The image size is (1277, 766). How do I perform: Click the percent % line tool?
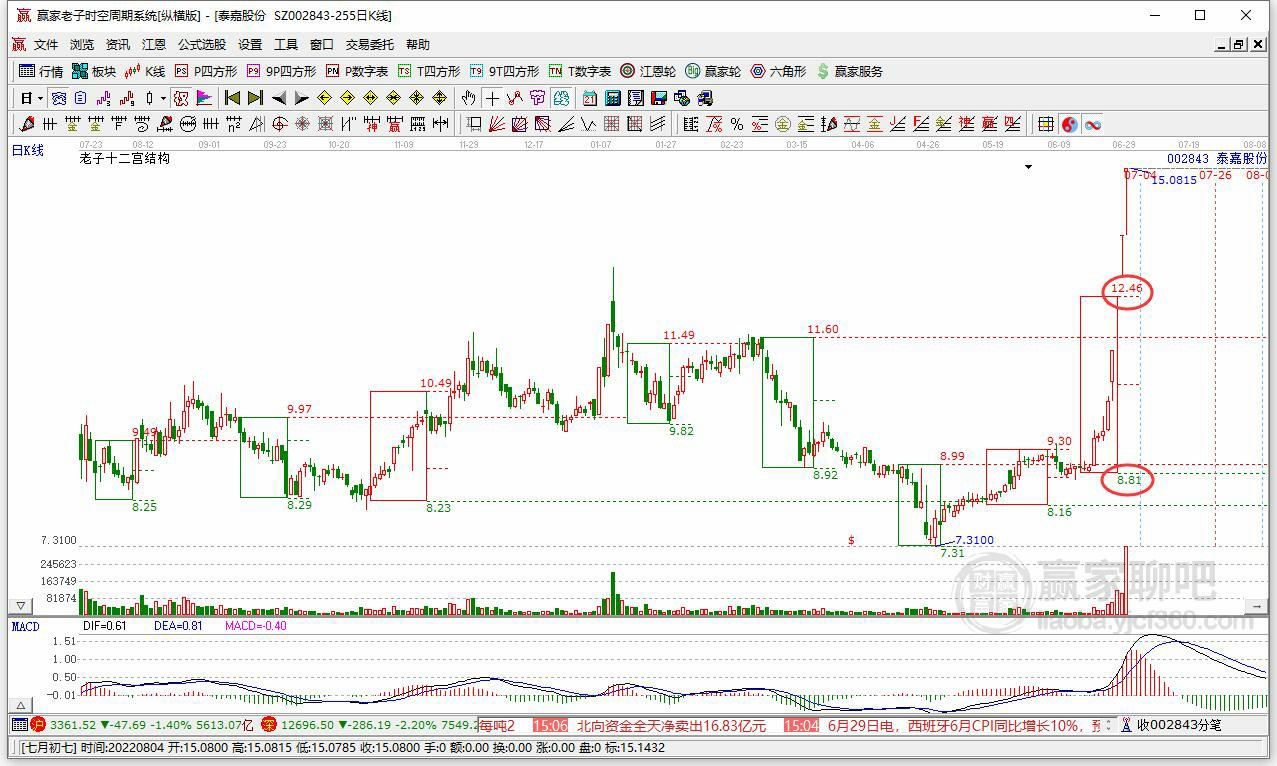coord(737,124)
